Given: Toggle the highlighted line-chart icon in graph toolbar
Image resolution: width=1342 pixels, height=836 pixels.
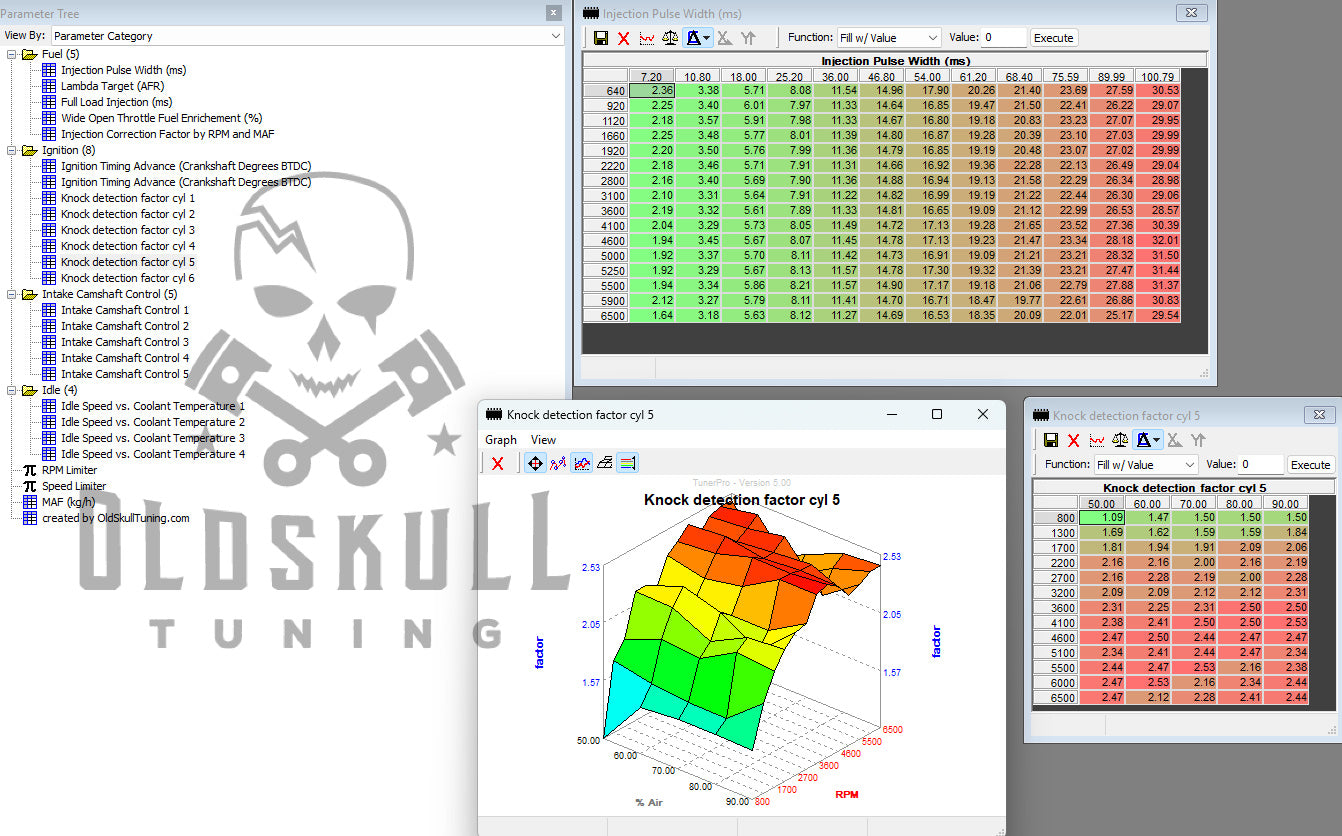Looking at the screenshot, I should click(x=582, y=463).
